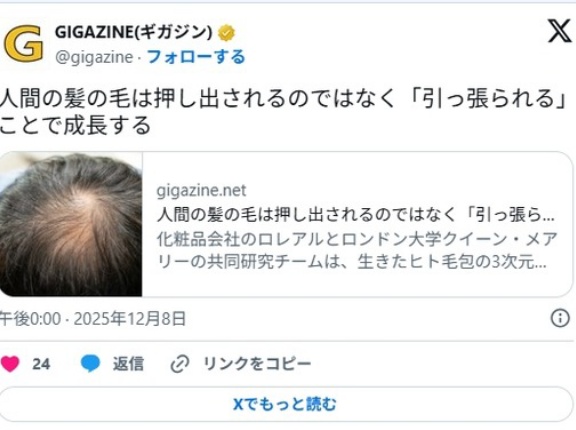The width and height of the screenshot is (576, 430).
Task: Follow GIGAZINE via フォローする link
Action: pyautogui.click(x=196, y=57)
